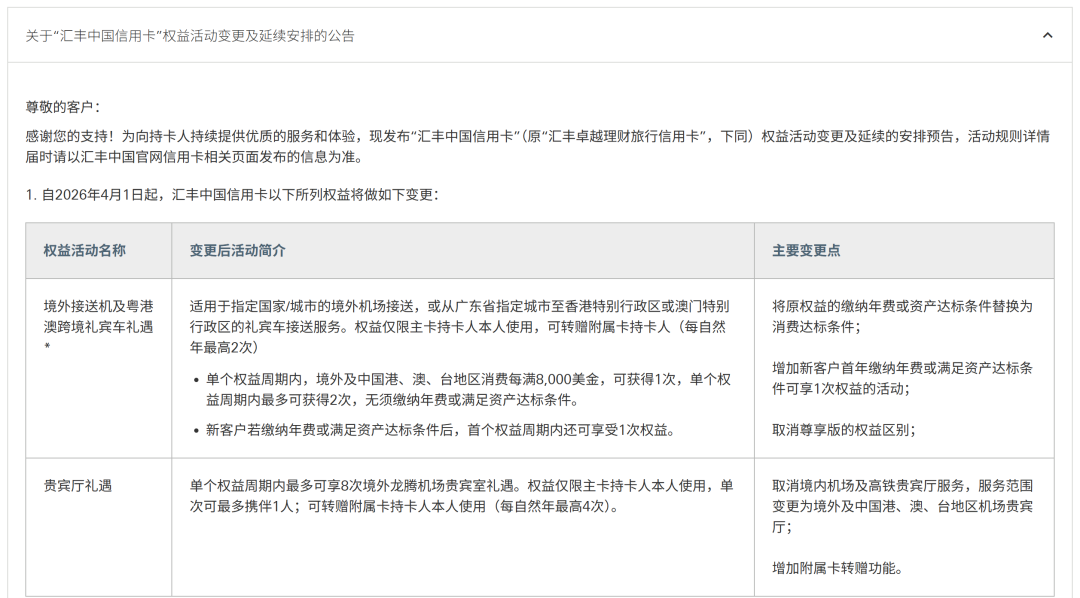Click the text 取消境内机场及高铁贵宾厅服务
The width and height of the screenshot is (1080, 598).
coord(902,506)
